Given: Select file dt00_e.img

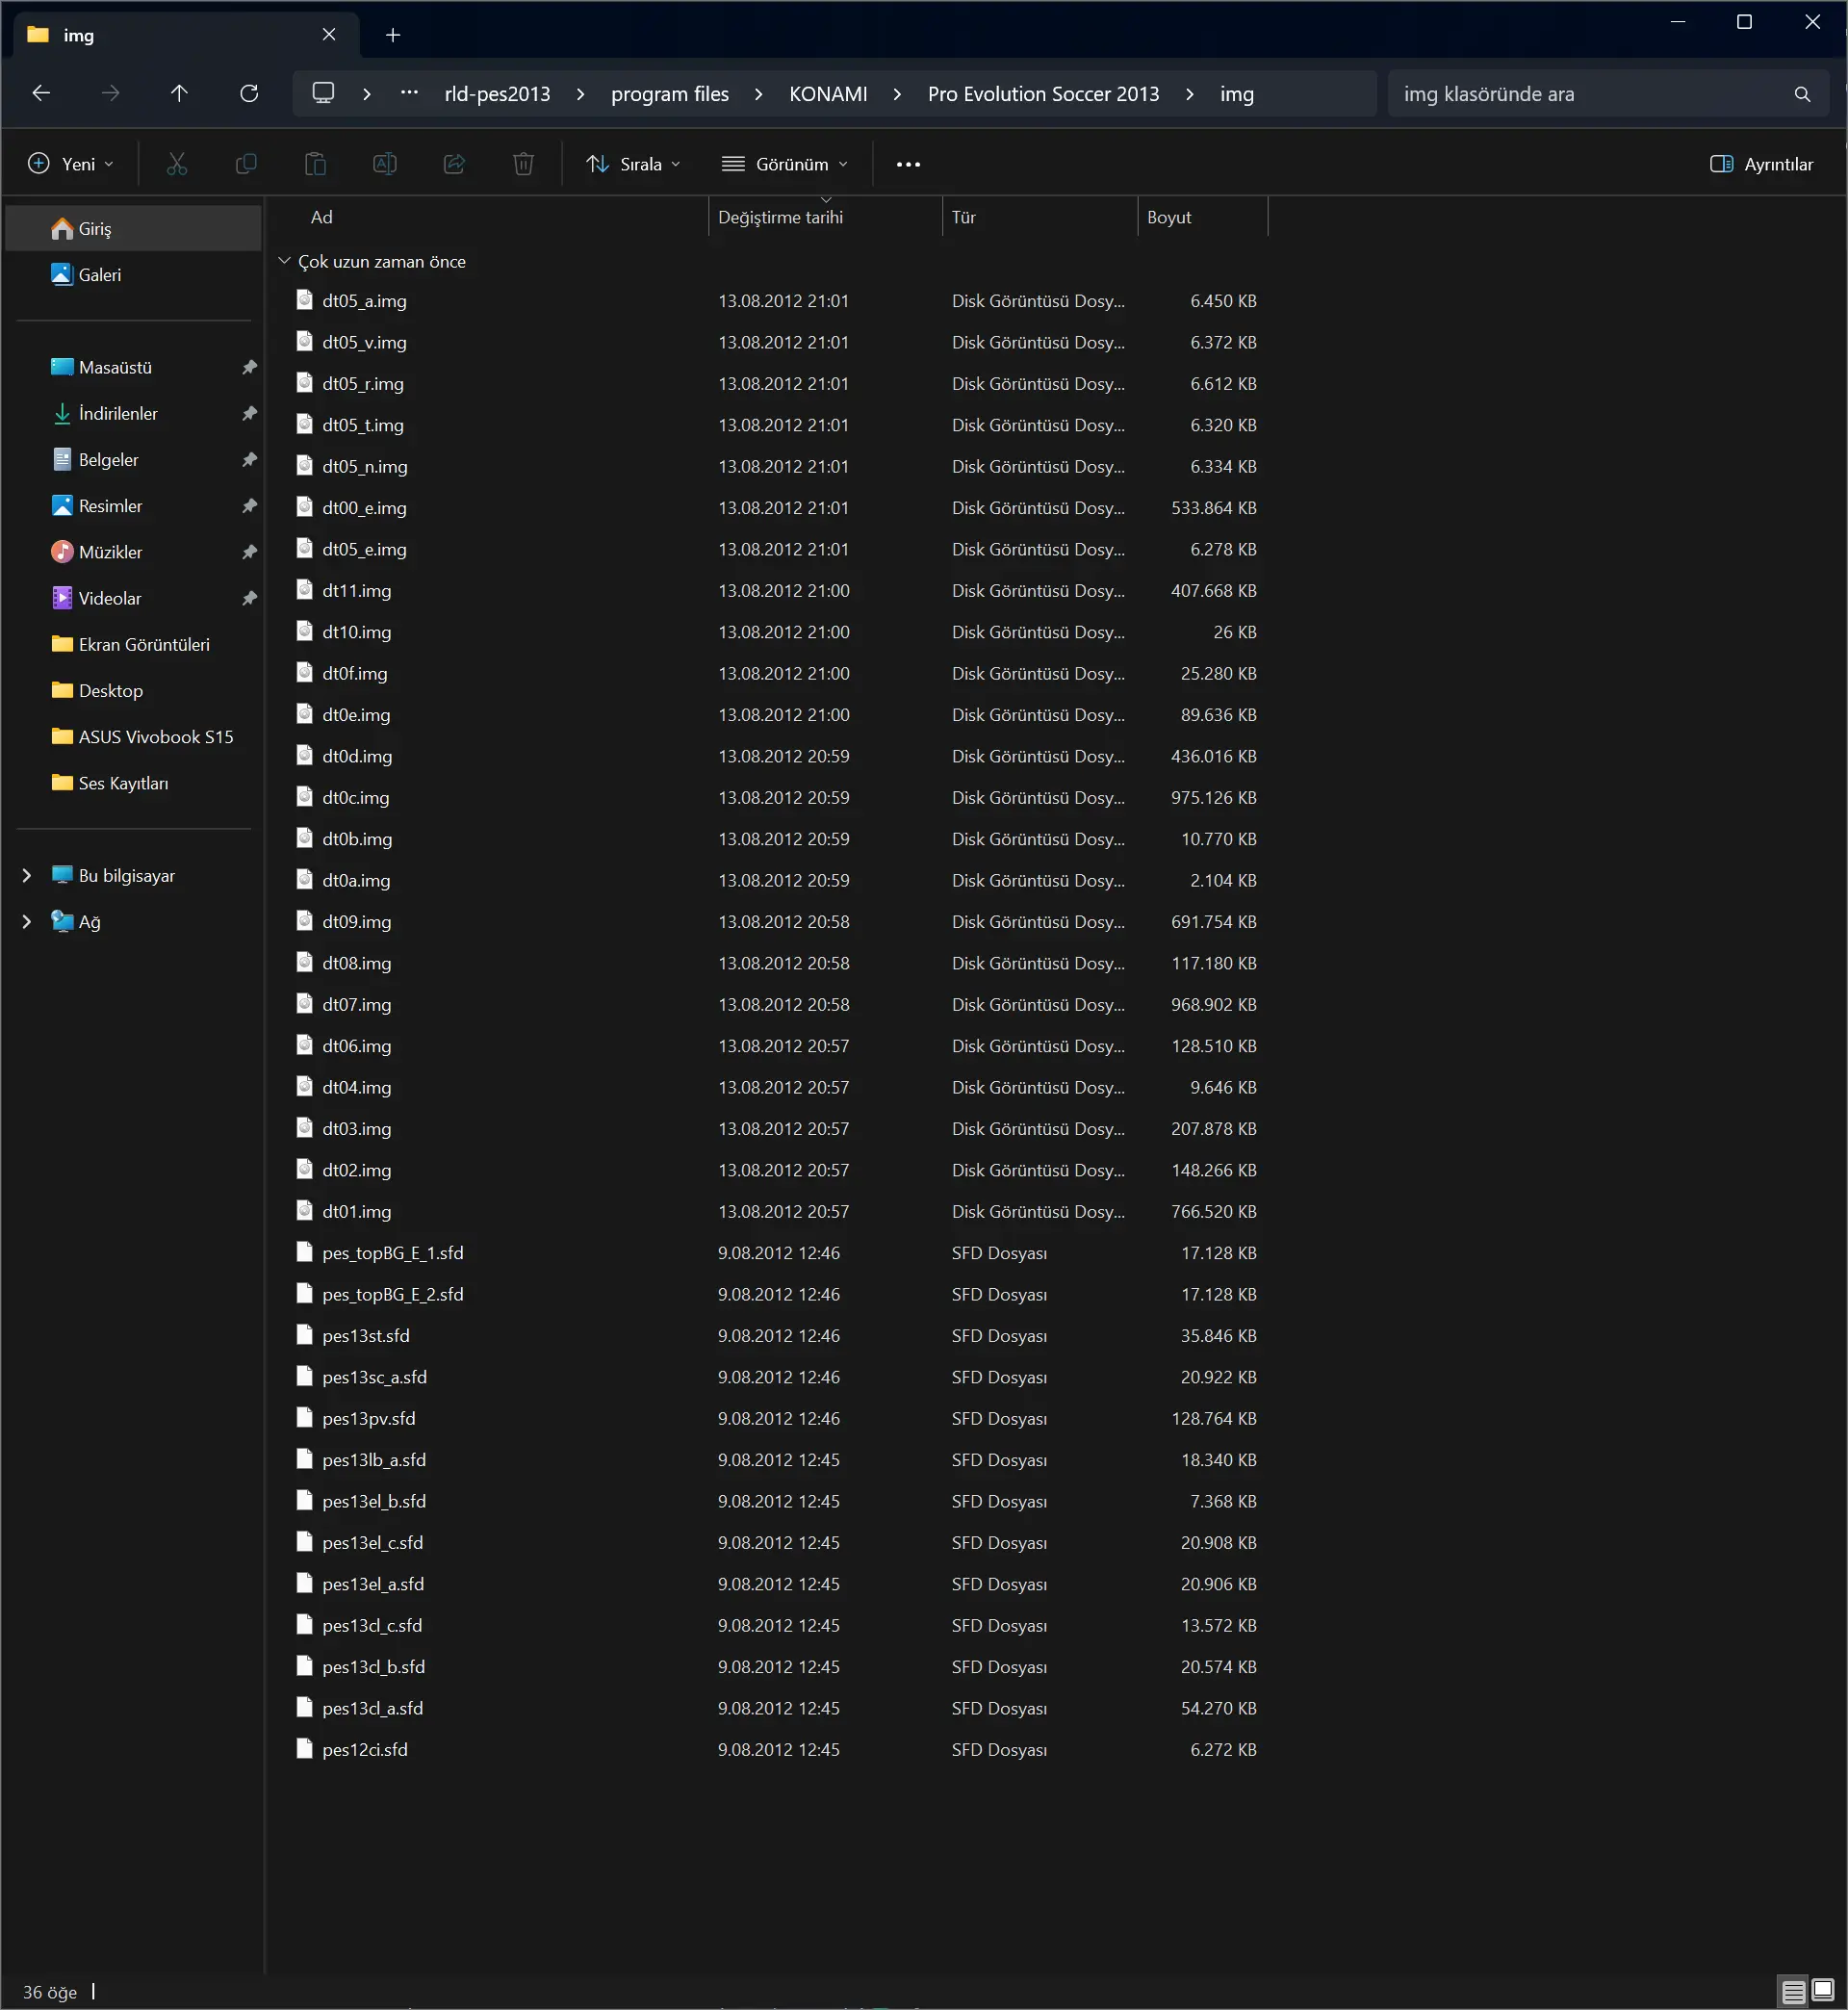Looking at the screenshot, I should click(x=364, y=508).
